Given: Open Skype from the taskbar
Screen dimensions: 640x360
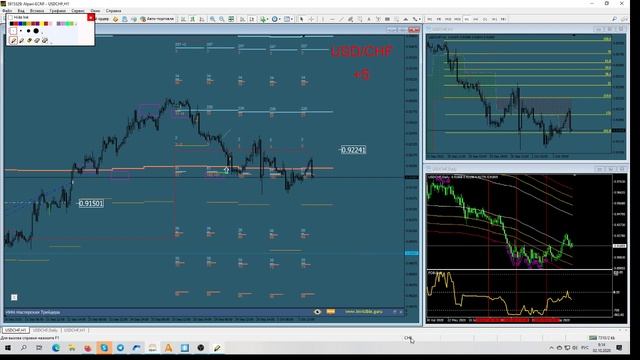Looking at the screenshot, I should click(104, 348).
